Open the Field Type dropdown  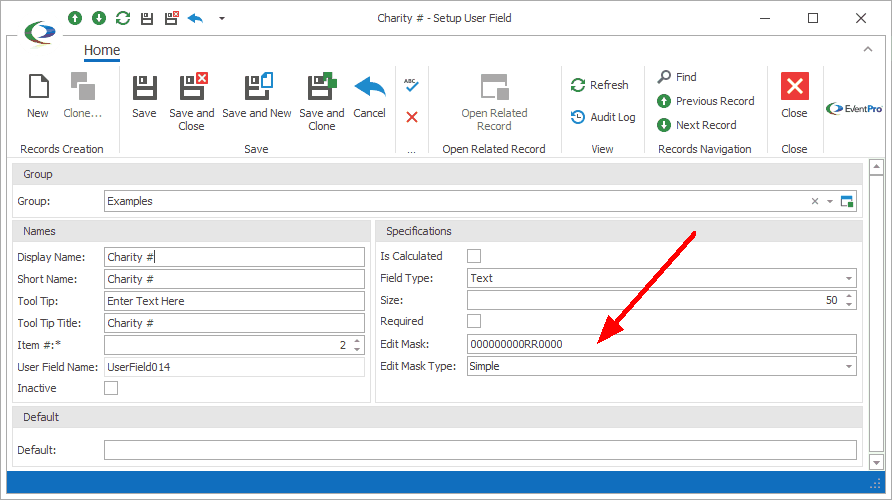pyautogui.click(x=849, y=278)
